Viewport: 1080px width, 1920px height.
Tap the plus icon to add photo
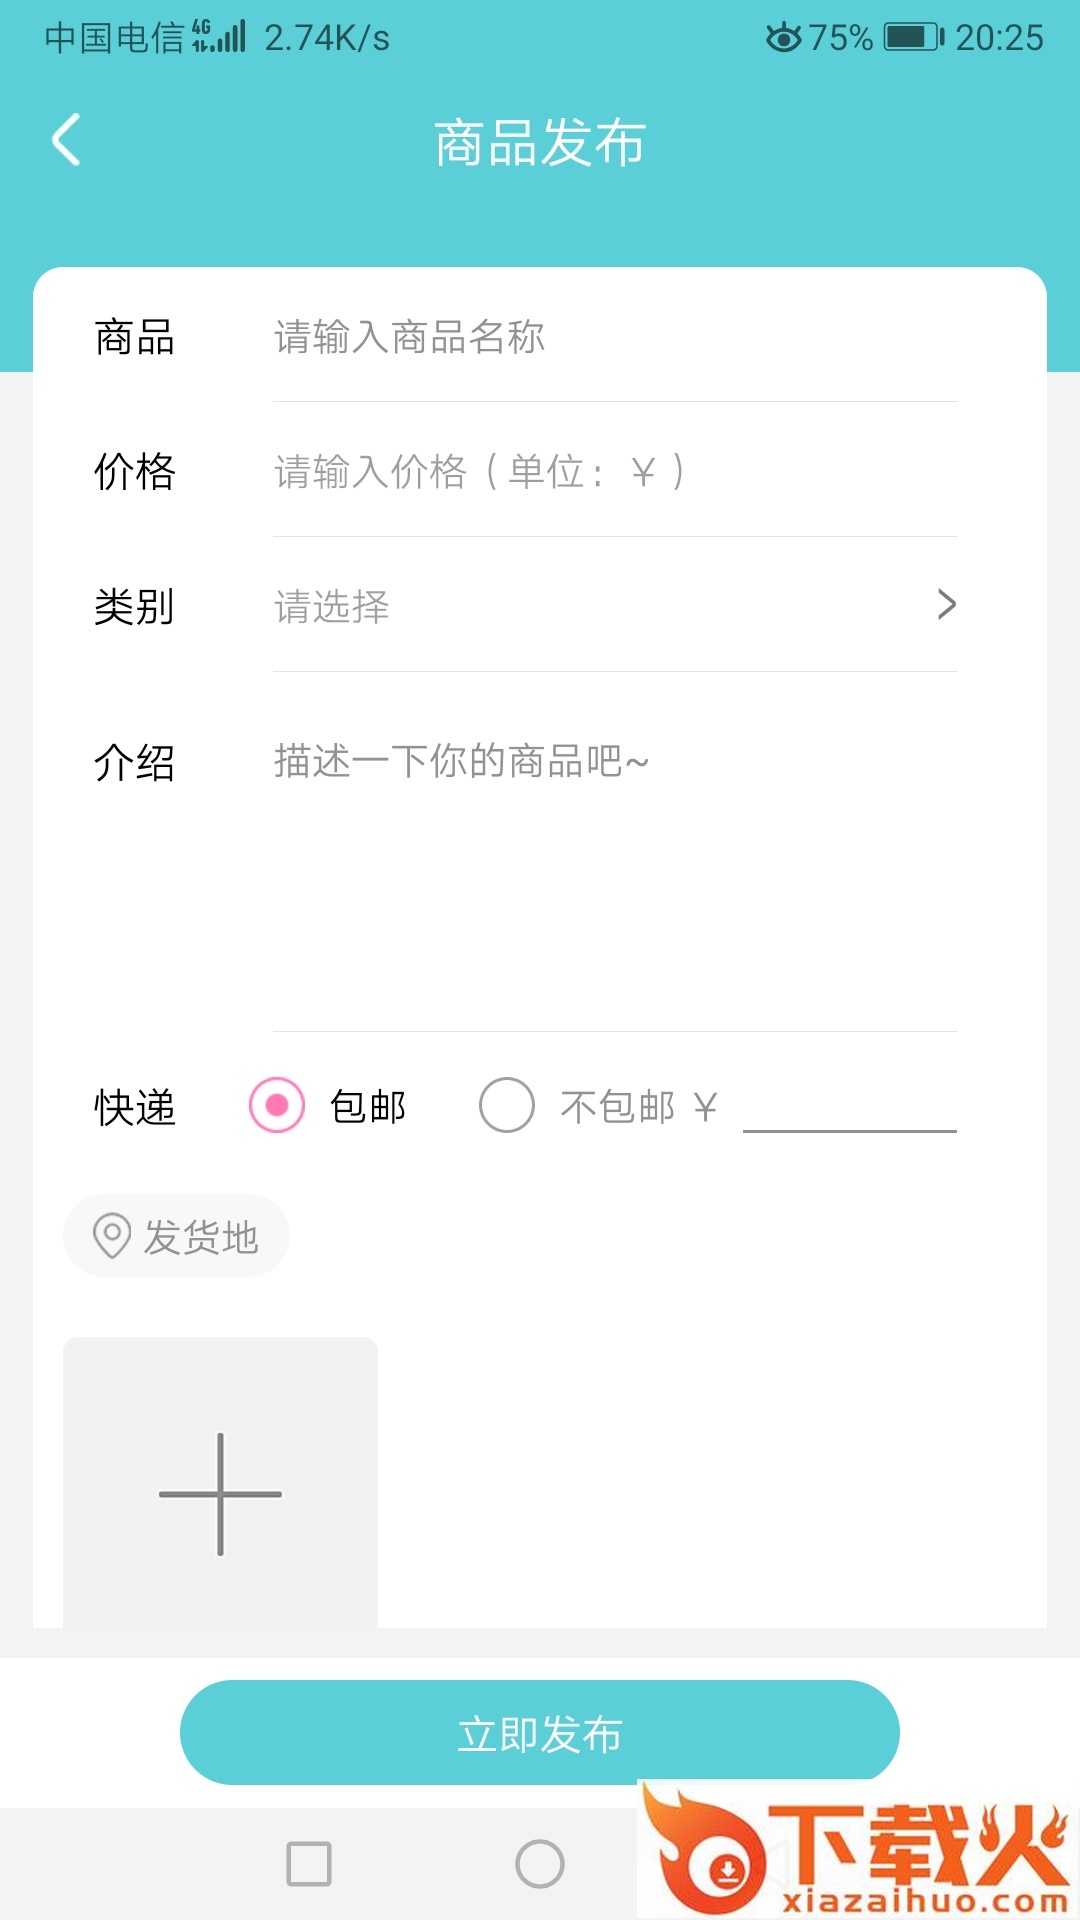220,1494
